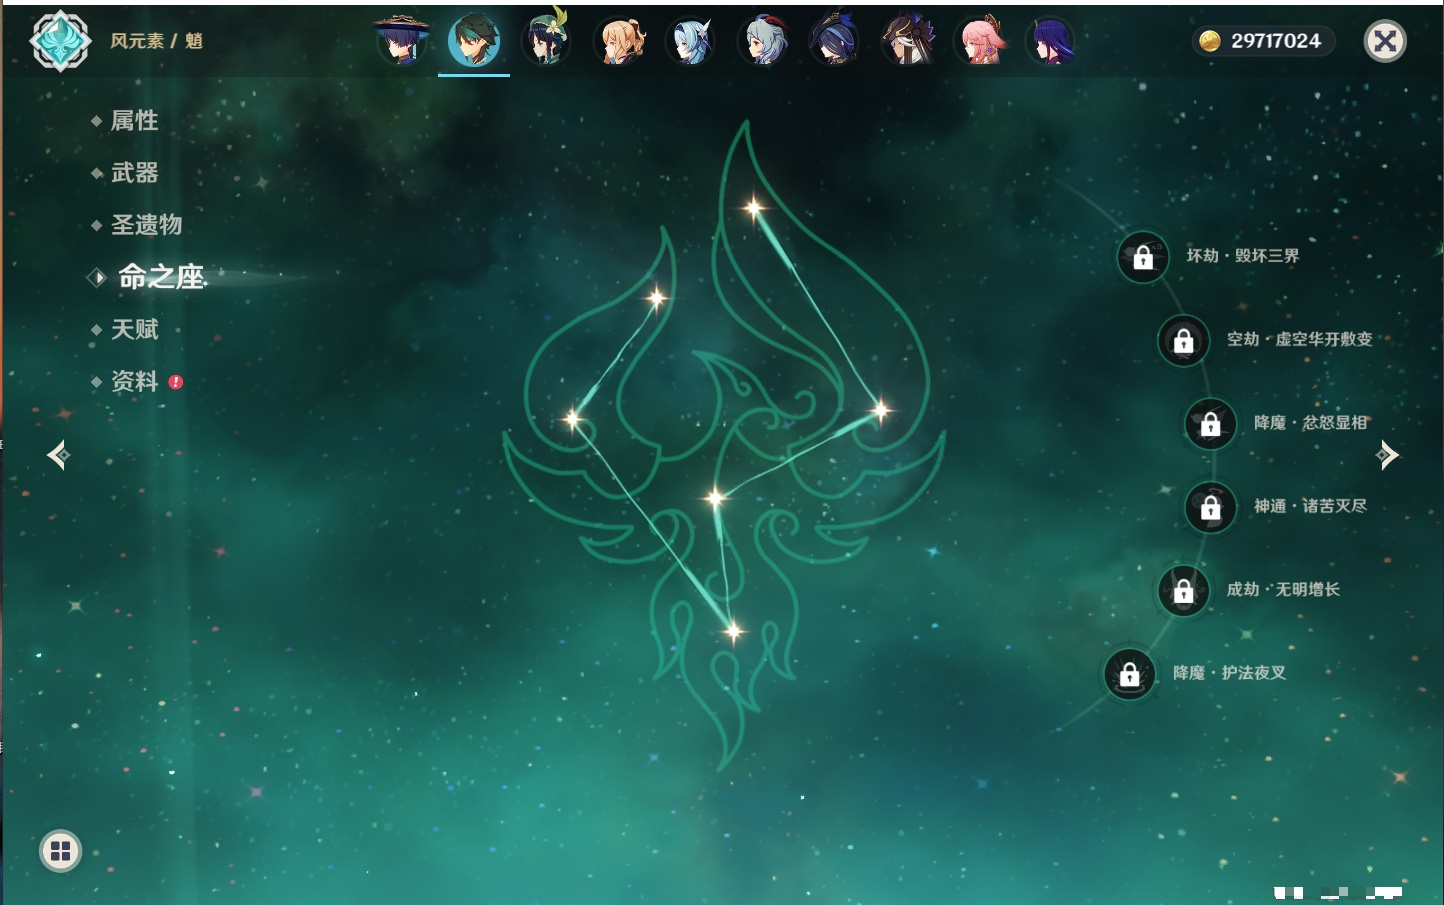Pick the blonde Yoimiya character avatar

tap(619, 41)
